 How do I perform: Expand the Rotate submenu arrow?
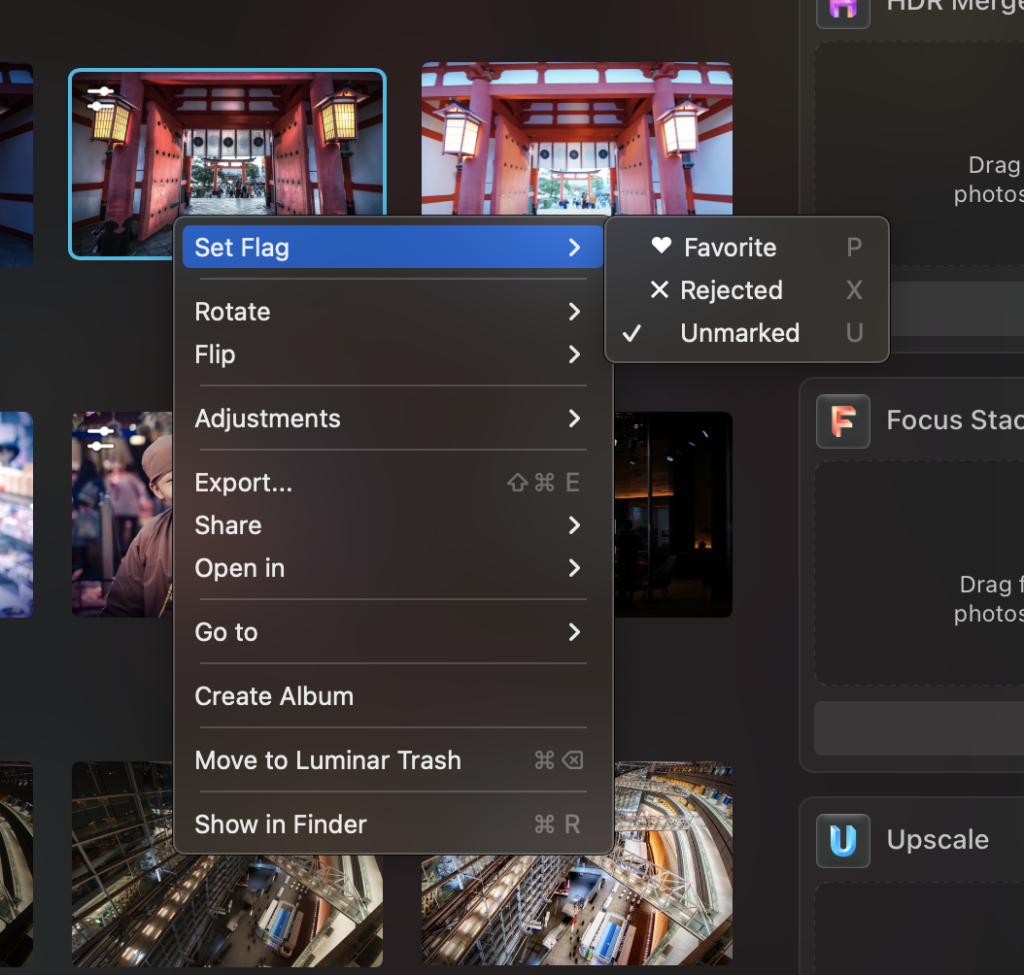pos(574,312)
